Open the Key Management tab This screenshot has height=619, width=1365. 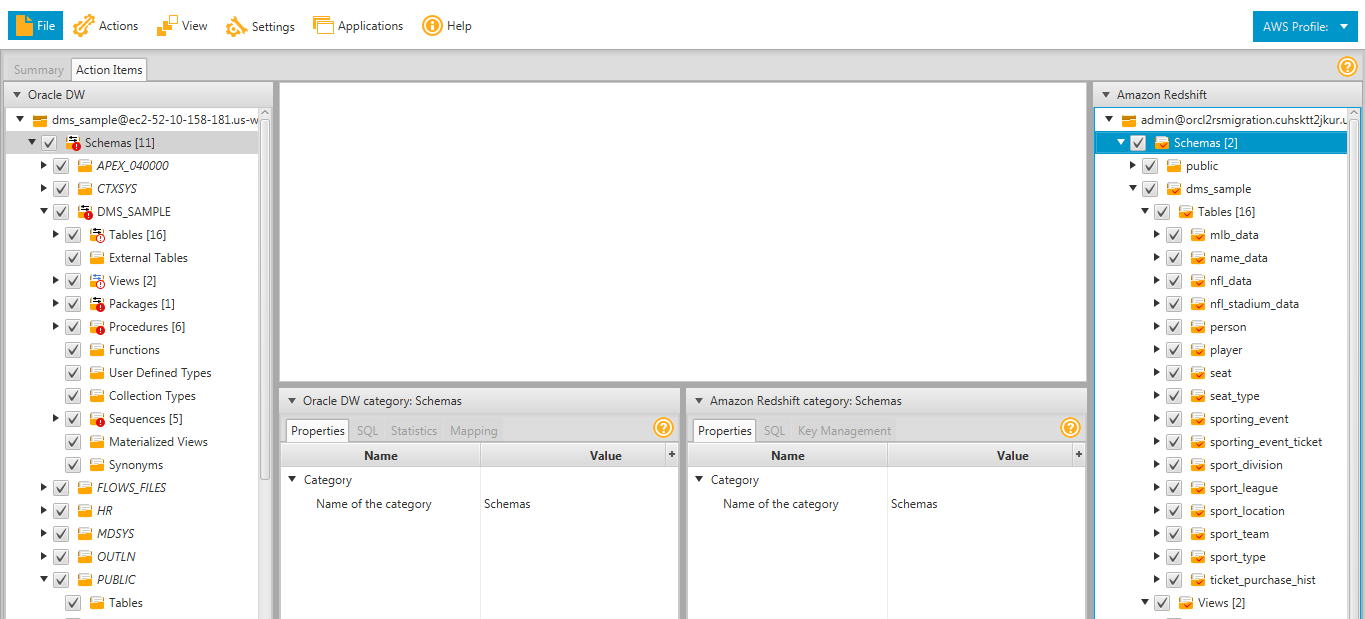pos(844,431)
